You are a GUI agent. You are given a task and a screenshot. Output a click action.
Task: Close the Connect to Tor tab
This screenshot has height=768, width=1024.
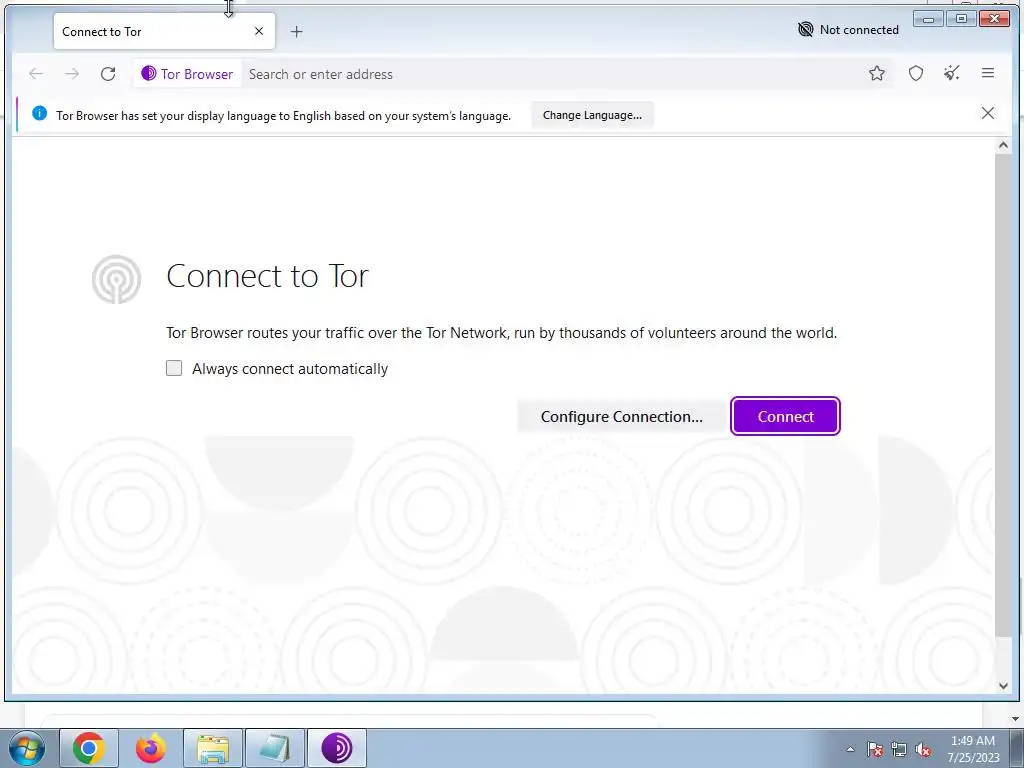pyautogui.click(x=259, y=31)
